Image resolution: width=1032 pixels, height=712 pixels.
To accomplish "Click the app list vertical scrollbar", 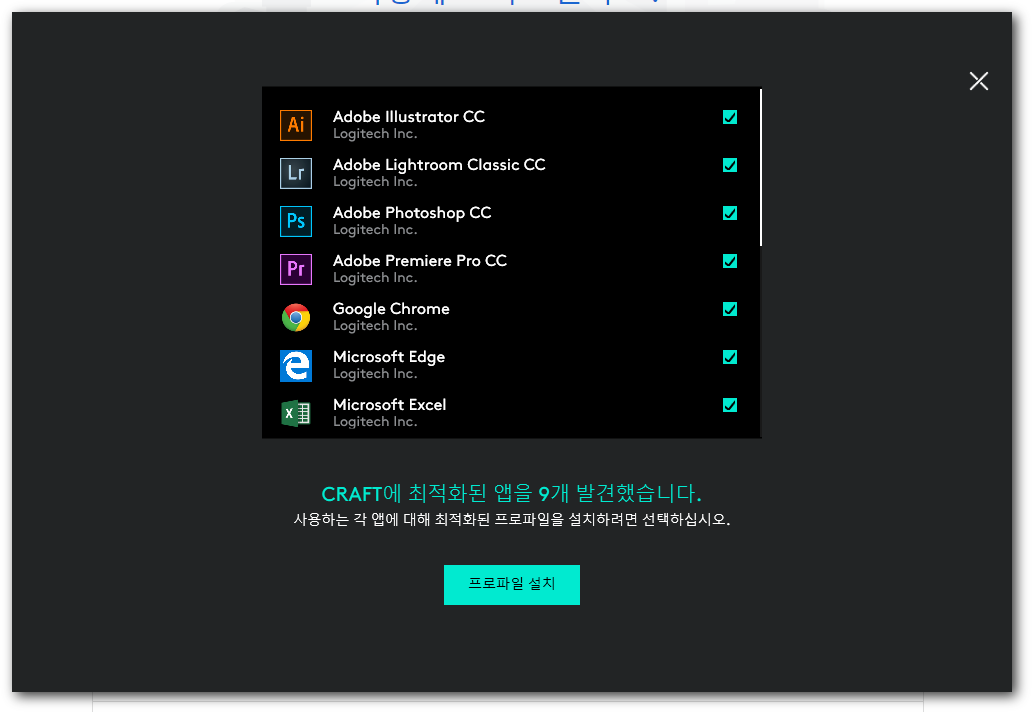I will point(760,168).
